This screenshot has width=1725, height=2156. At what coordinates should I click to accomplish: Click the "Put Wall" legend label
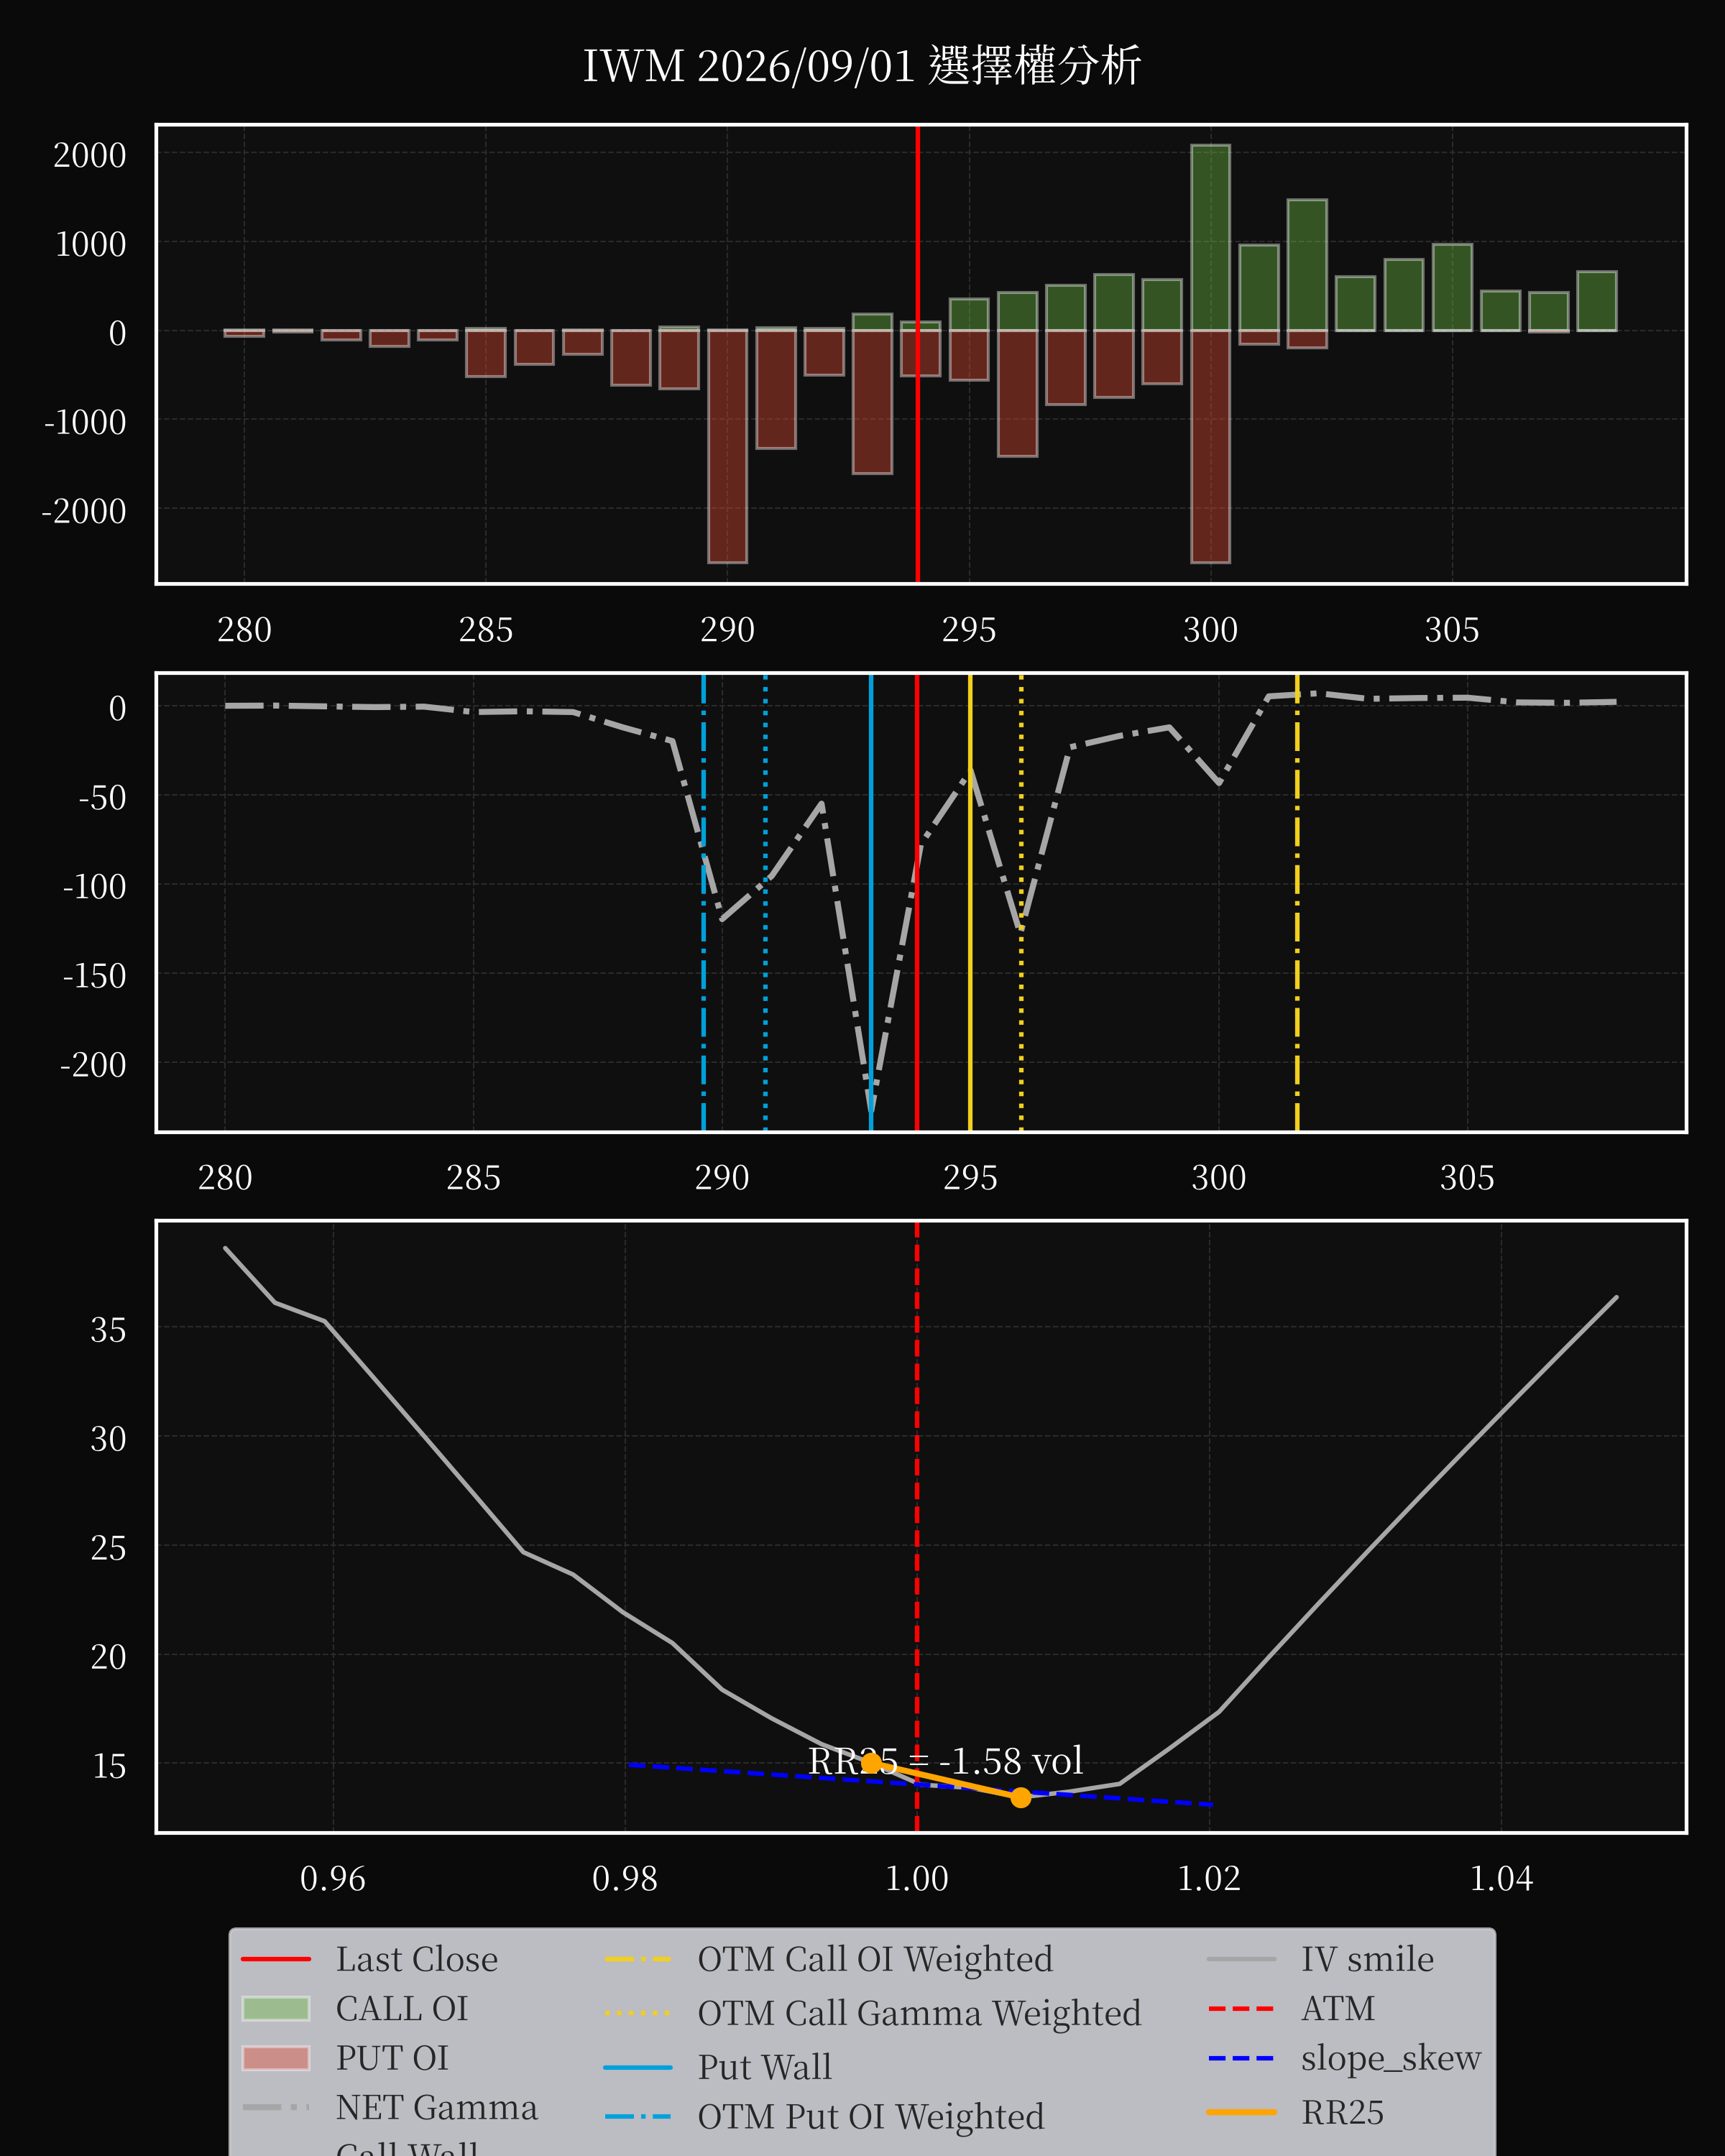point(764,2067)
